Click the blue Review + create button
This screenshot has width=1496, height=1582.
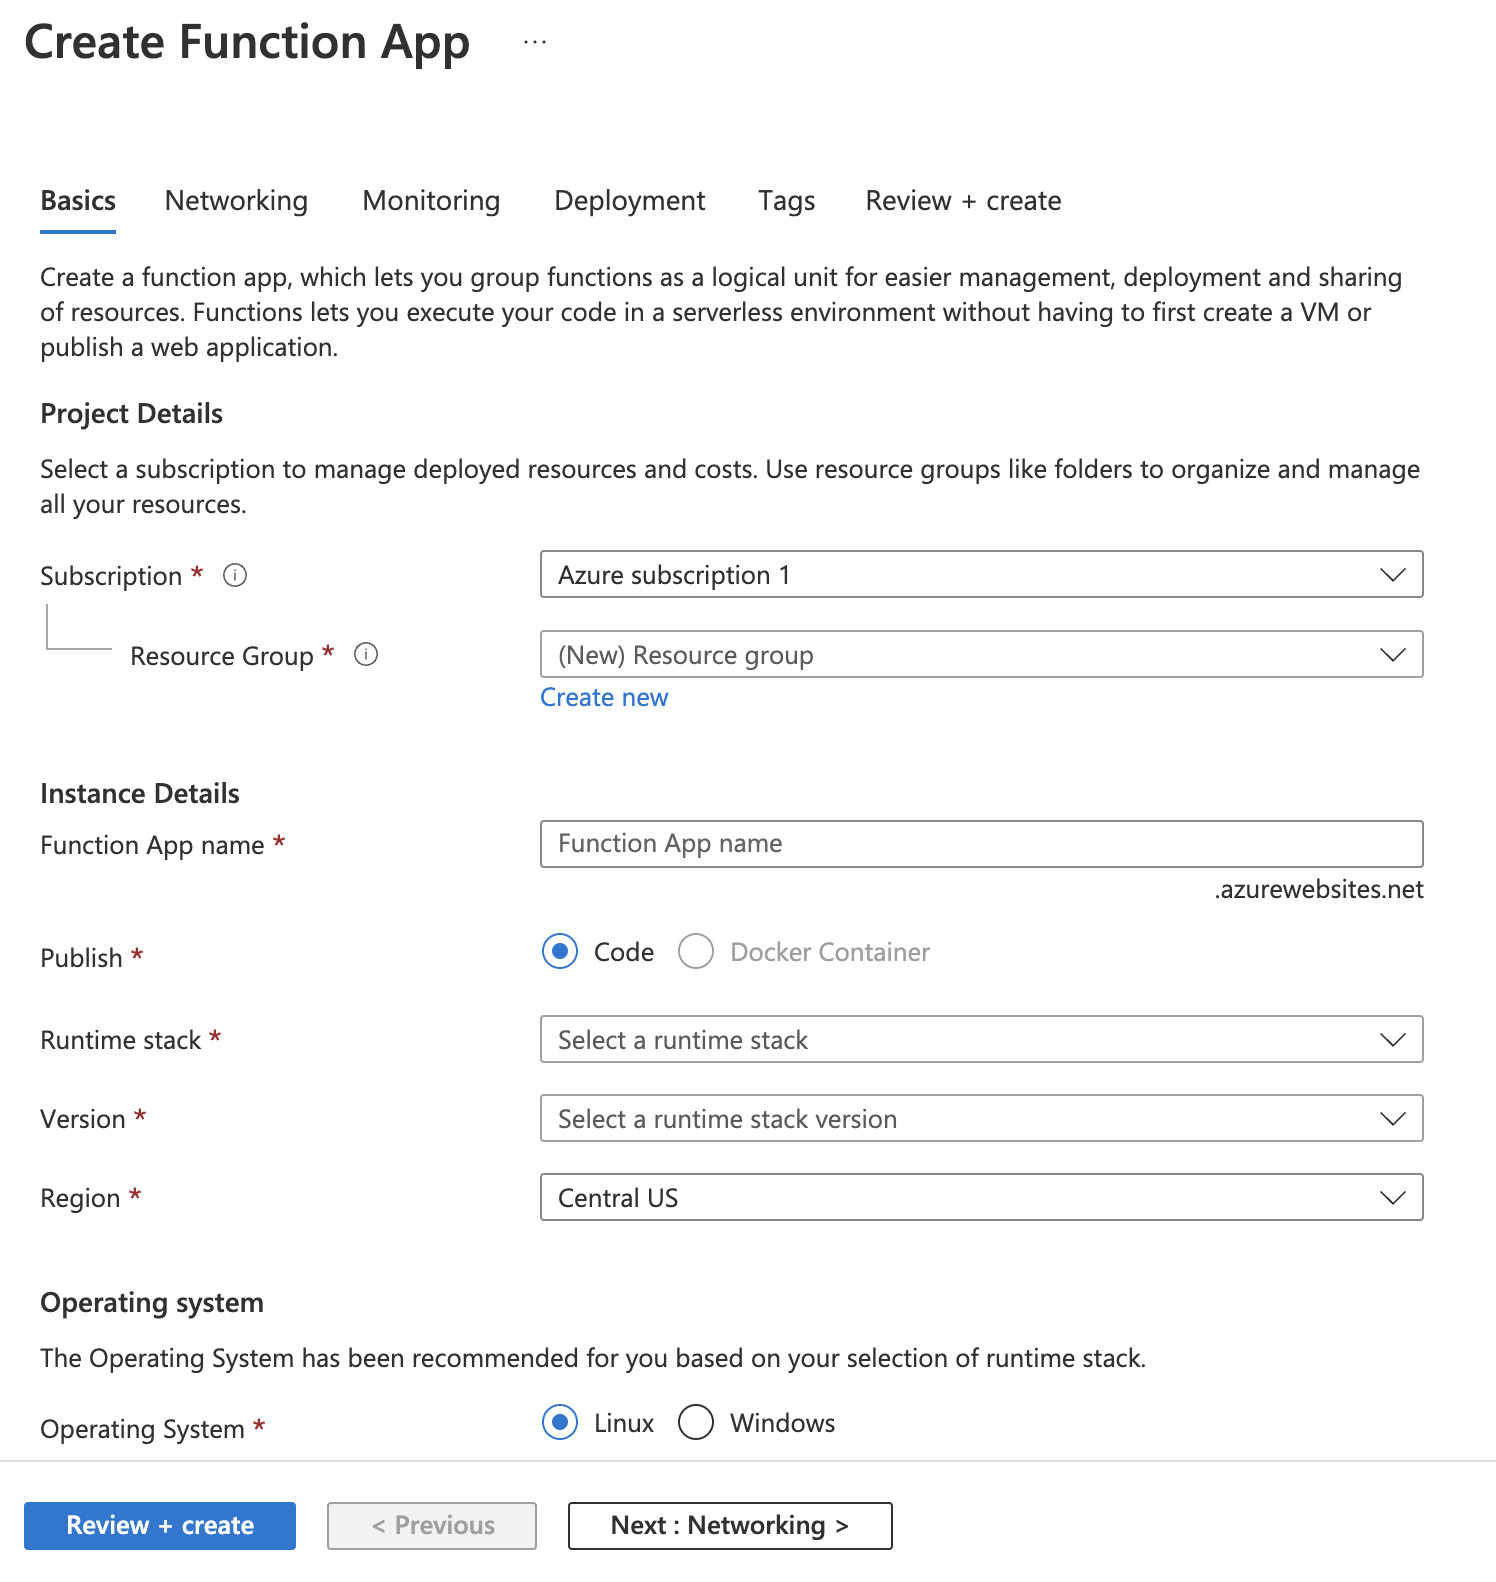[x=160, y=1526]
